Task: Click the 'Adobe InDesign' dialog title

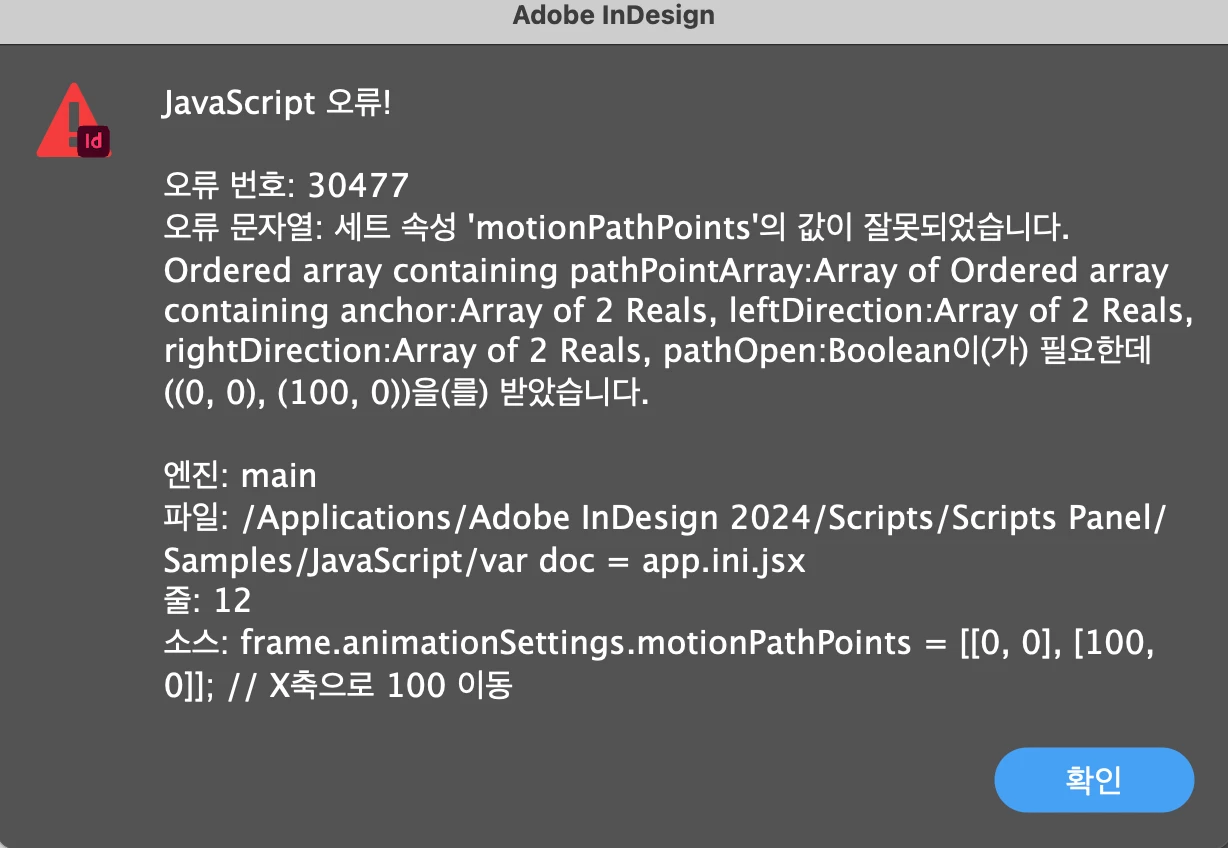Action: (x=614, y=16)
